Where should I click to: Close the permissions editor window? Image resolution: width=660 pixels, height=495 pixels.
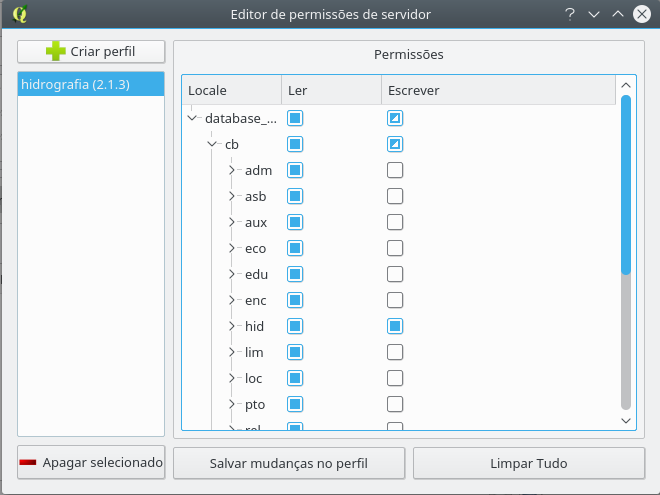[x=642, y=14]
